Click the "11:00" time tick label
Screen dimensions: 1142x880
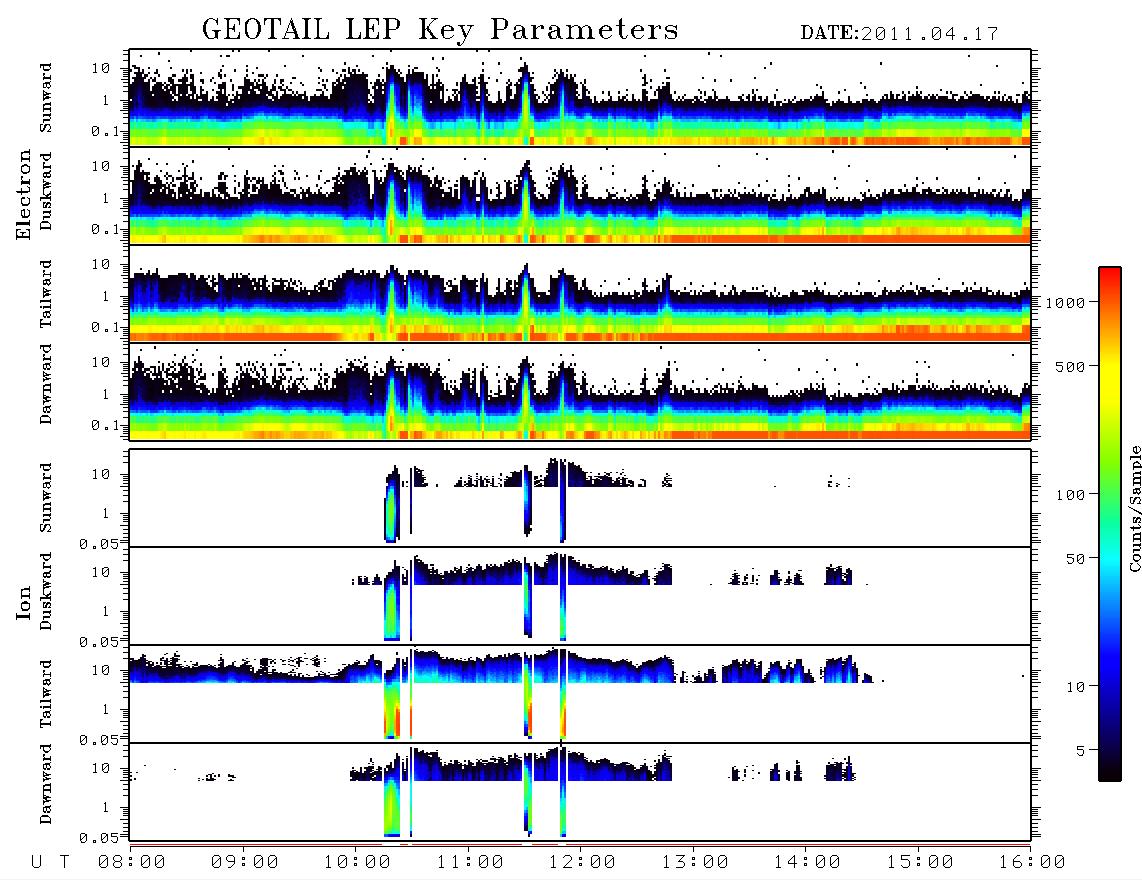[x=470, y=863]
